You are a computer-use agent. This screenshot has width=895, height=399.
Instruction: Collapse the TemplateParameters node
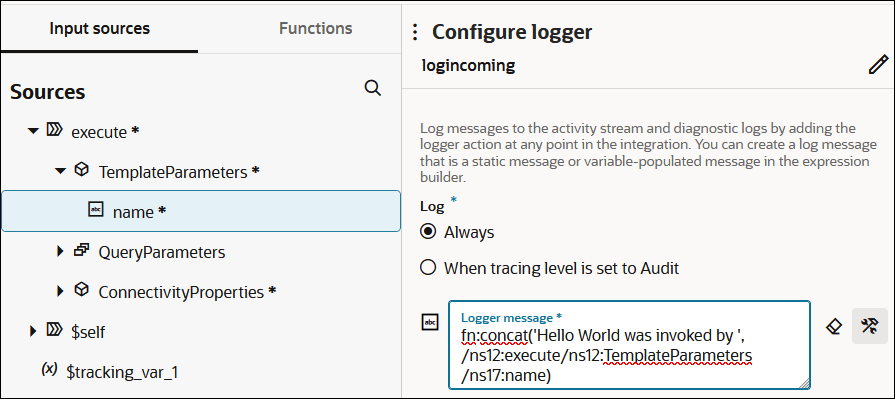tap(61, 171)
